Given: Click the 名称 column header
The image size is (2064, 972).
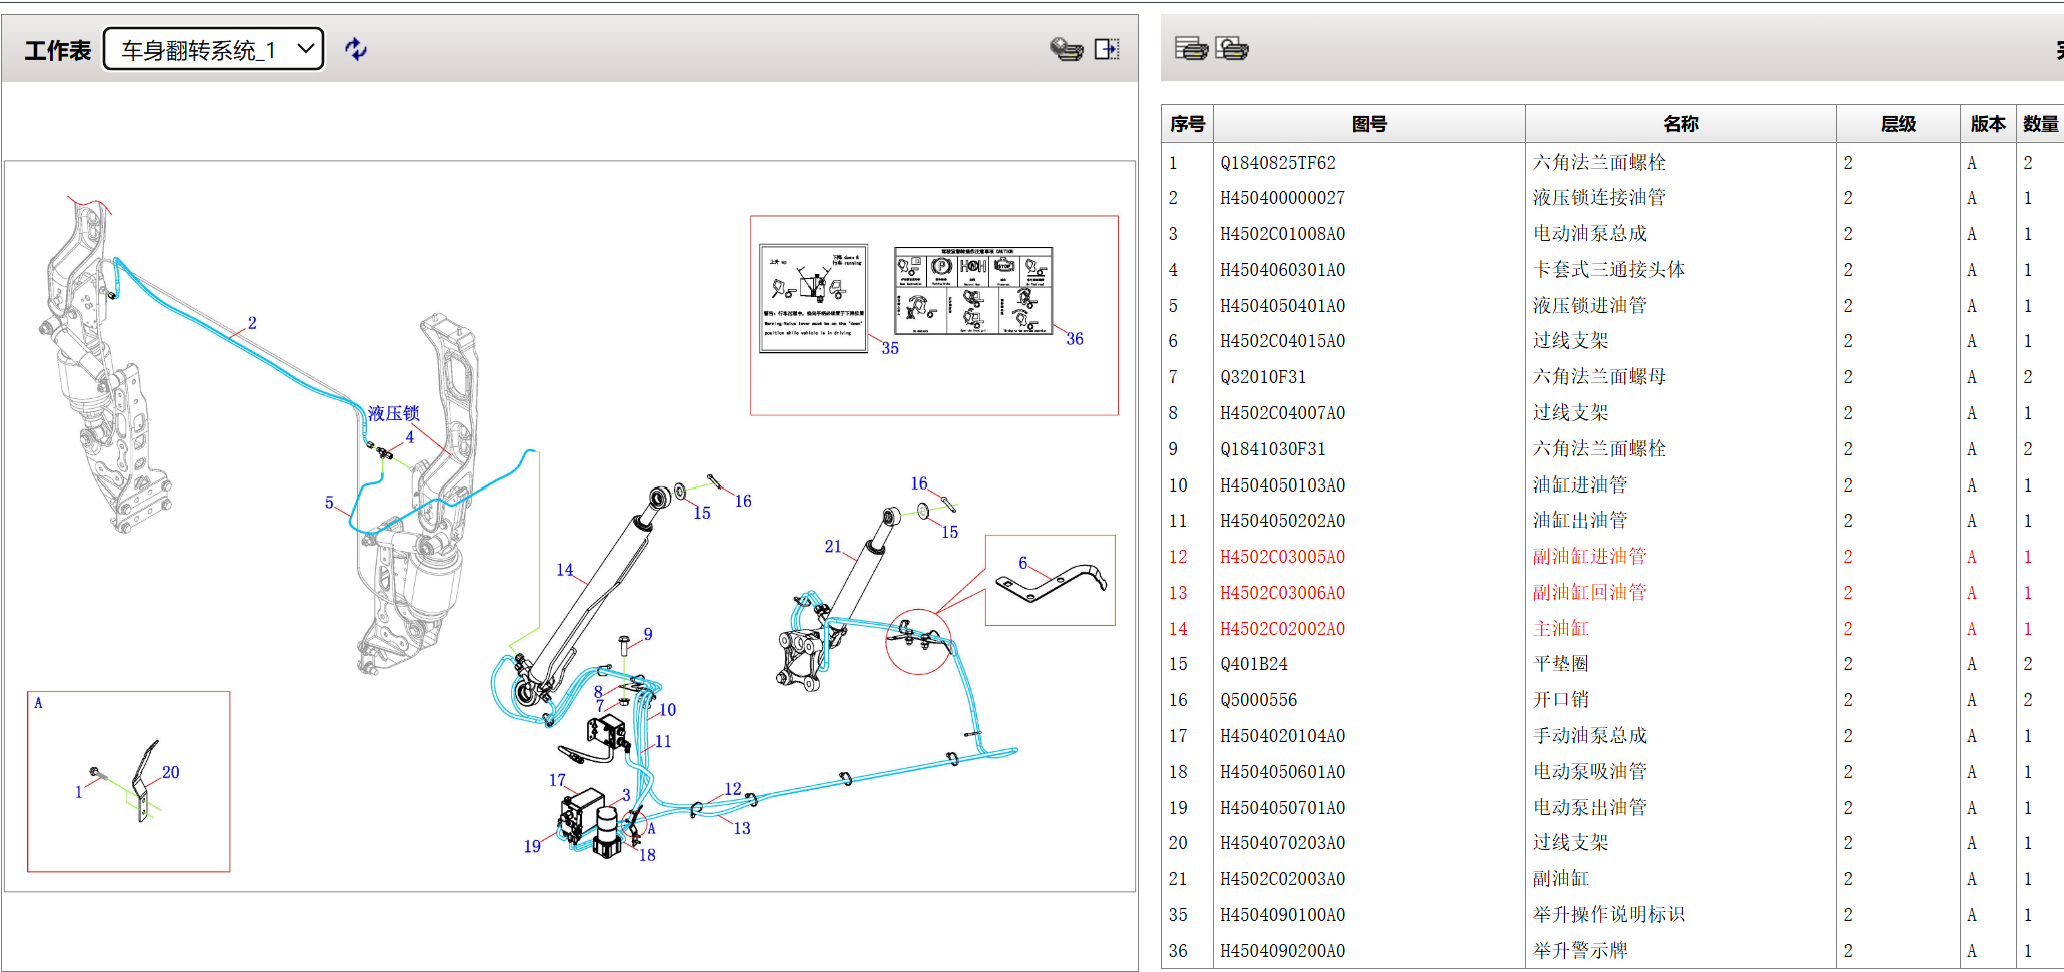Looking at the screenshot, I should pyautogui.click(x=1680, y=124).
